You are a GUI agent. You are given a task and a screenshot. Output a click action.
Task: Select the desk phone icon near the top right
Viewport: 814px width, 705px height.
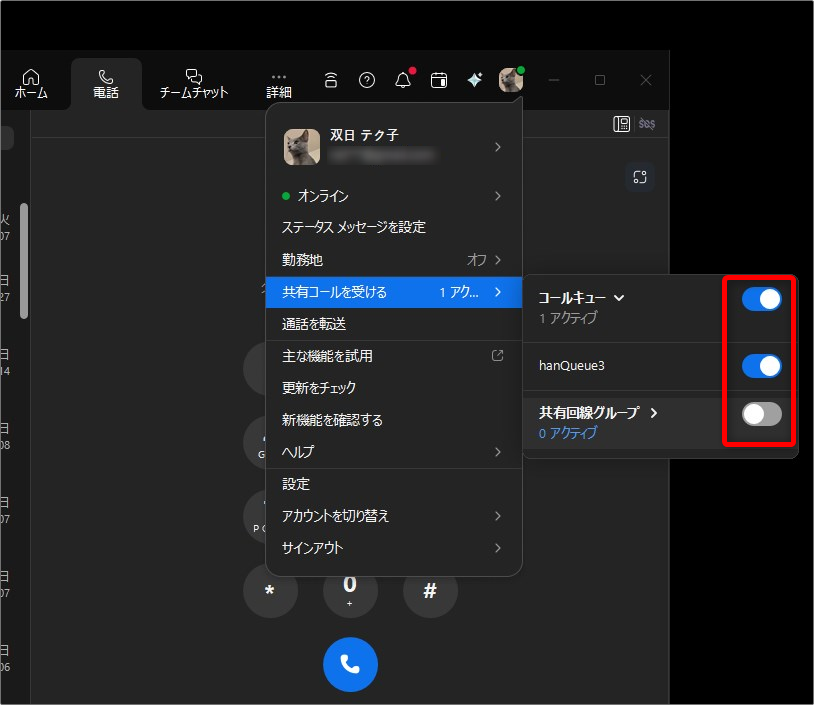click(622, 123)
